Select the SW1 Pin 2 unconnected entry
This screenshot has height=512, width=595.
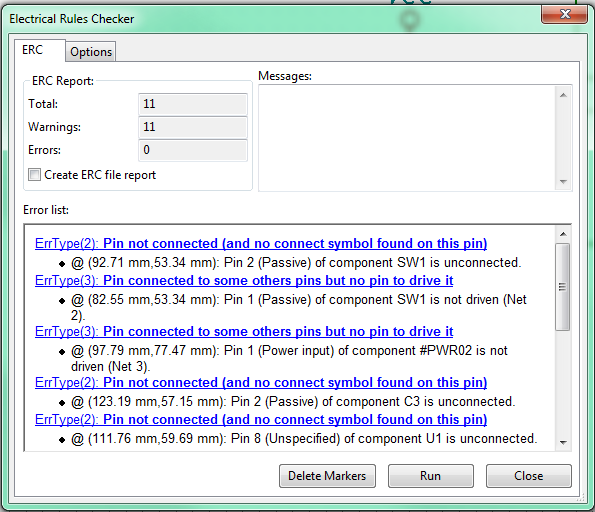296,262
